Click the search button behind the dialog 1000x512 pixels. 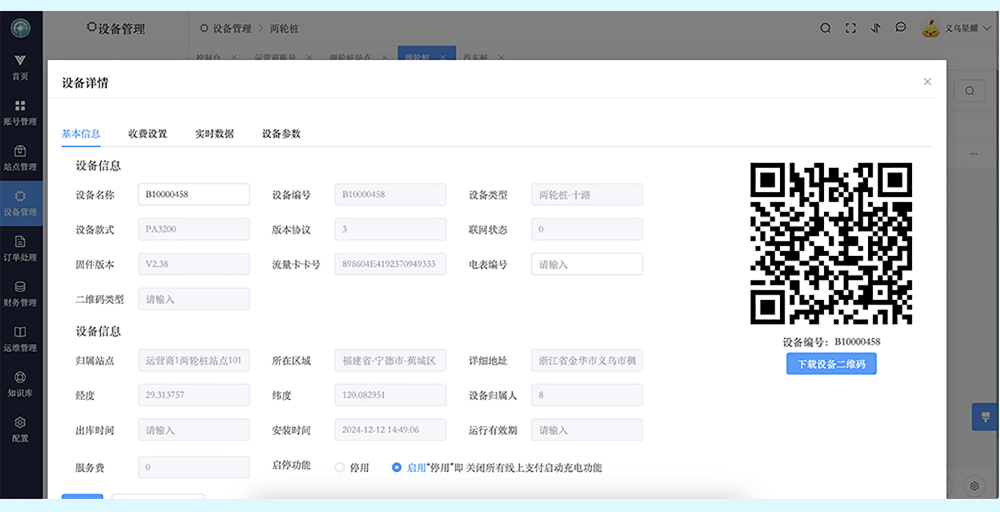point(969,91)
